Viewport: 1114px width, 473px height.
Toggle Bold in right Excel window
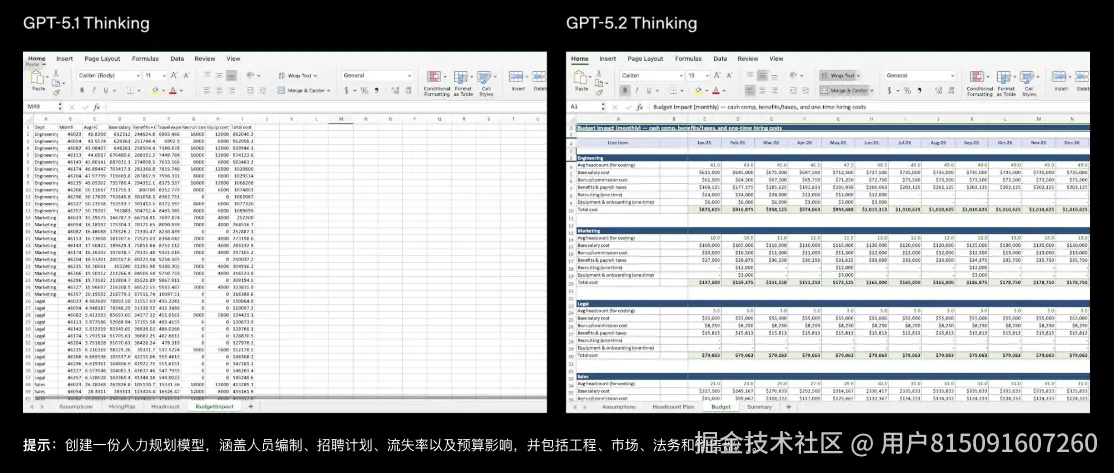(x=625, y=90)
